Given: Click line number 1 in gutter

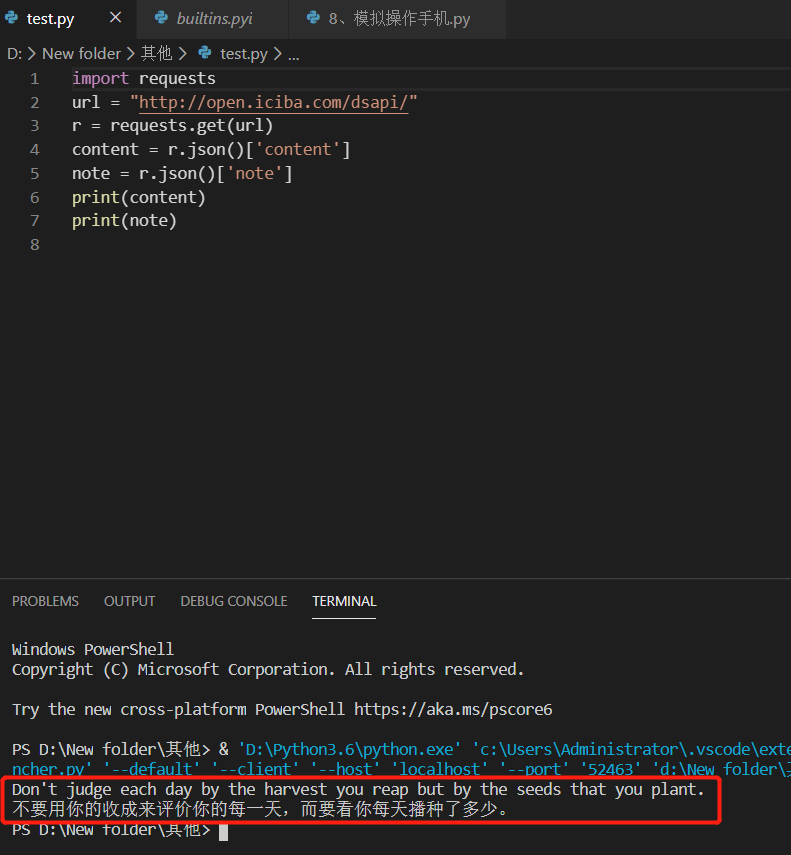Looking at the screenshot, I should click(x=34, y=79).
